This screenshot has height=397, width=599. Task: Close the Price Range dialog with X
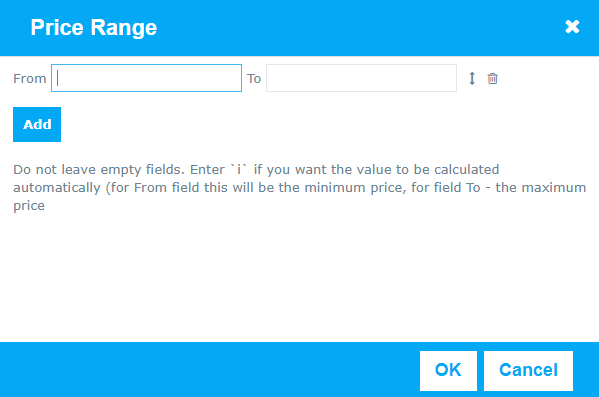pyautogui.click(x=572, y=27)
